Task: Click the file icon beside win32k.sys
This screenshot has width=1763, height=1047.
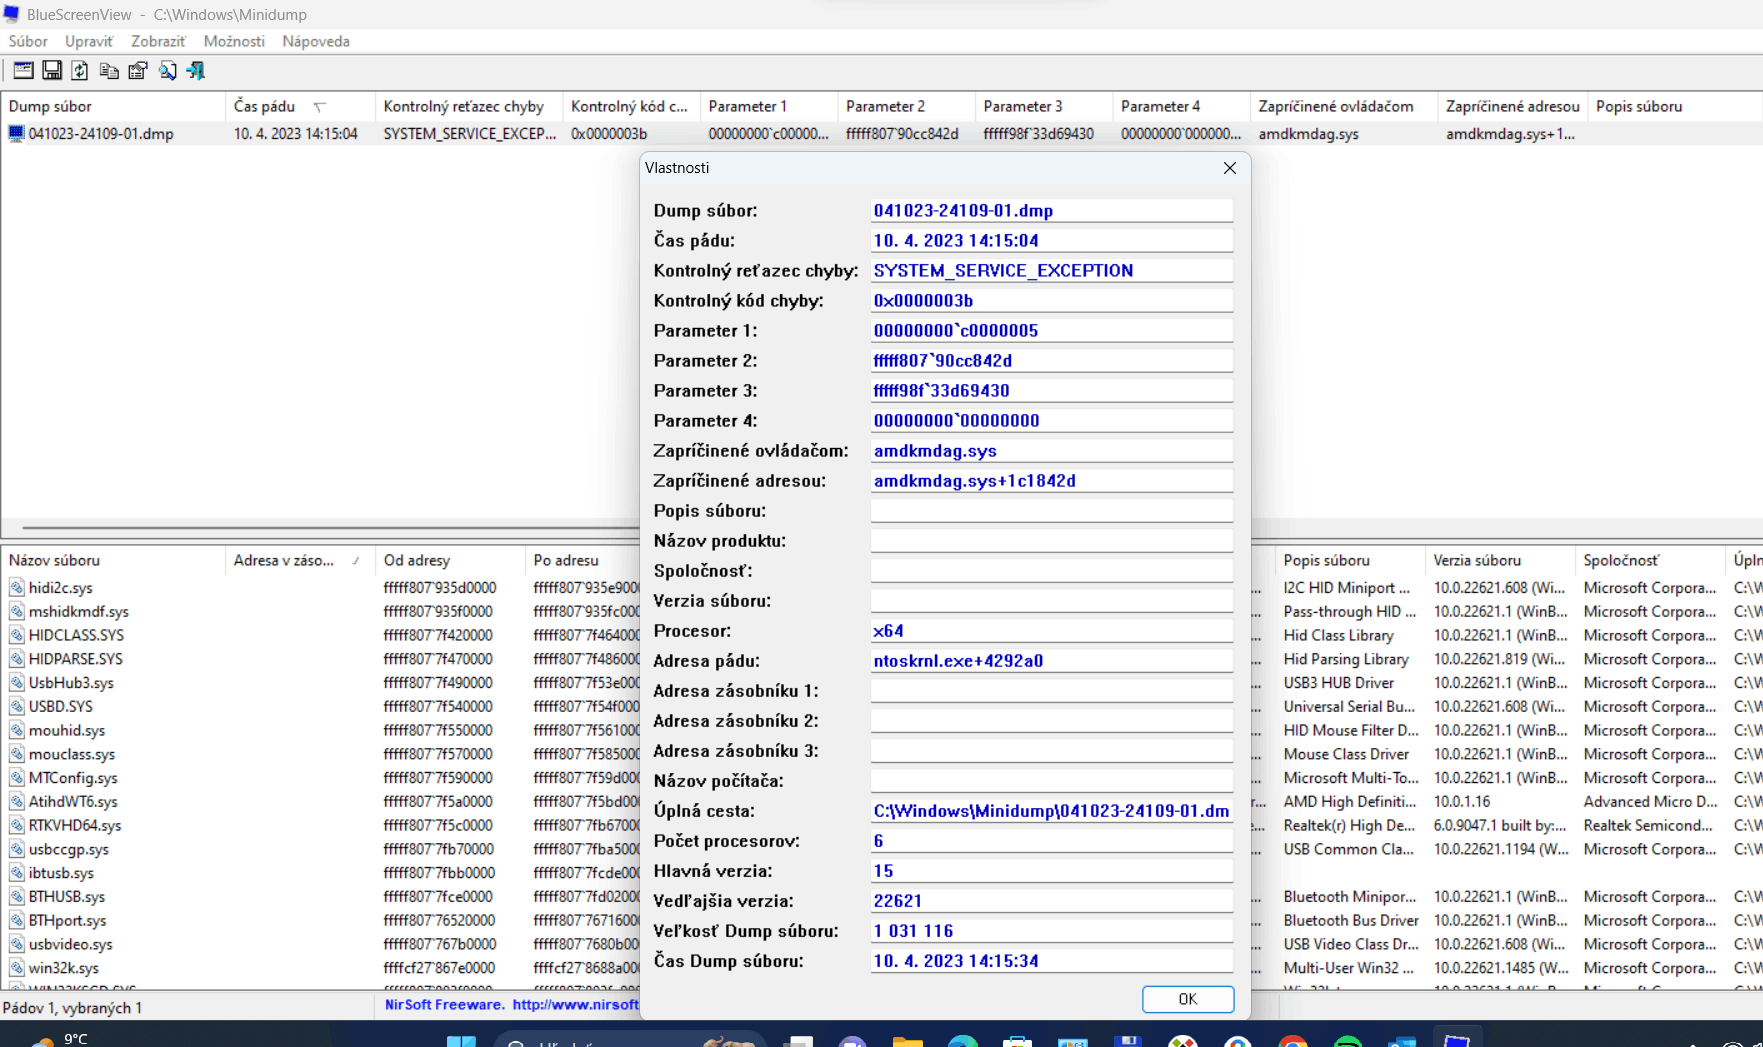Action: pyautogui.click(x=17, y=968)
